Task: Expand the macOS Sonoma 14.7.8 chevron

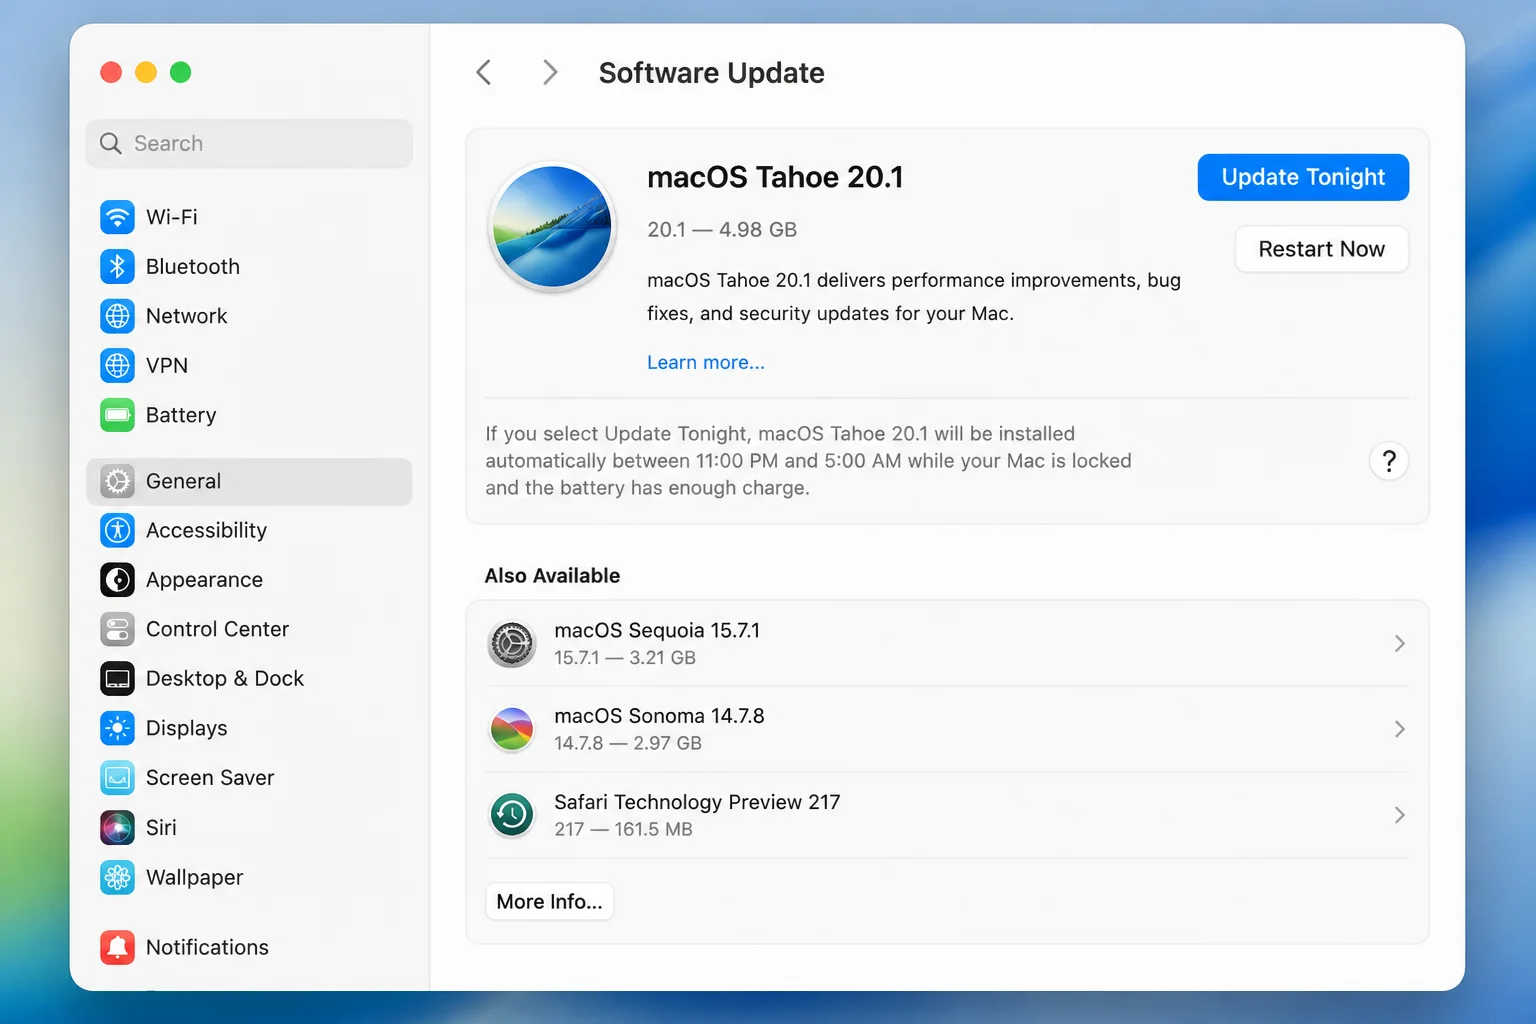Action: tap(1400, 729)
